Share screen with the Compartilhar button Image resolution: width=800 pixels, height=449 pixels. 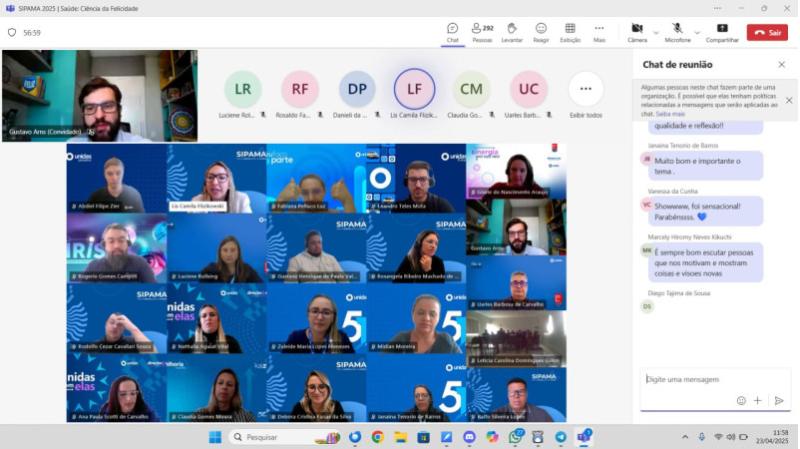coord(722,33)
